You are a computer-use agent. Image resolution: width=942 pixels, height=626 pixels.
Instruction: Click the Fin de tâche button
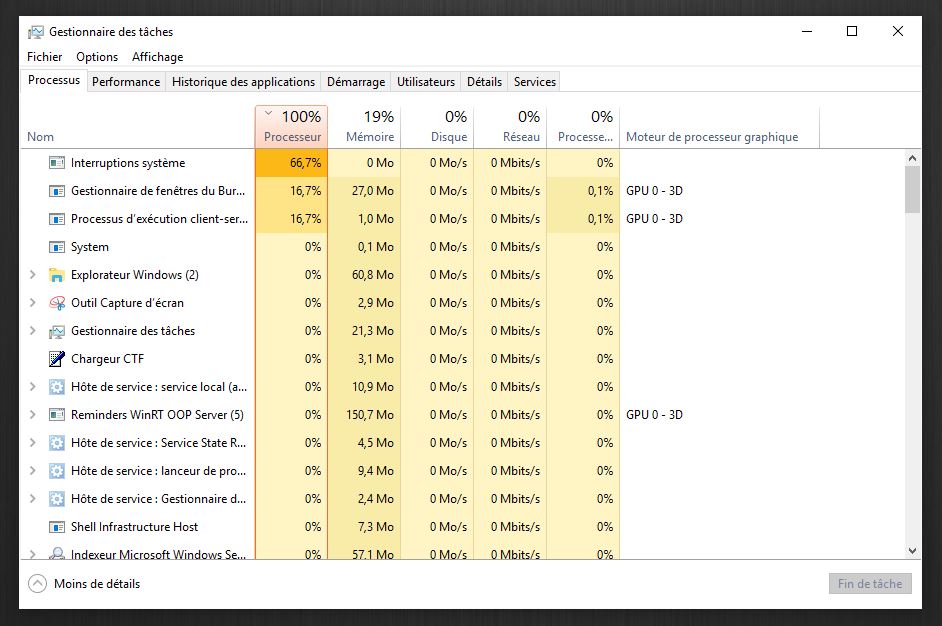(870, 583)
